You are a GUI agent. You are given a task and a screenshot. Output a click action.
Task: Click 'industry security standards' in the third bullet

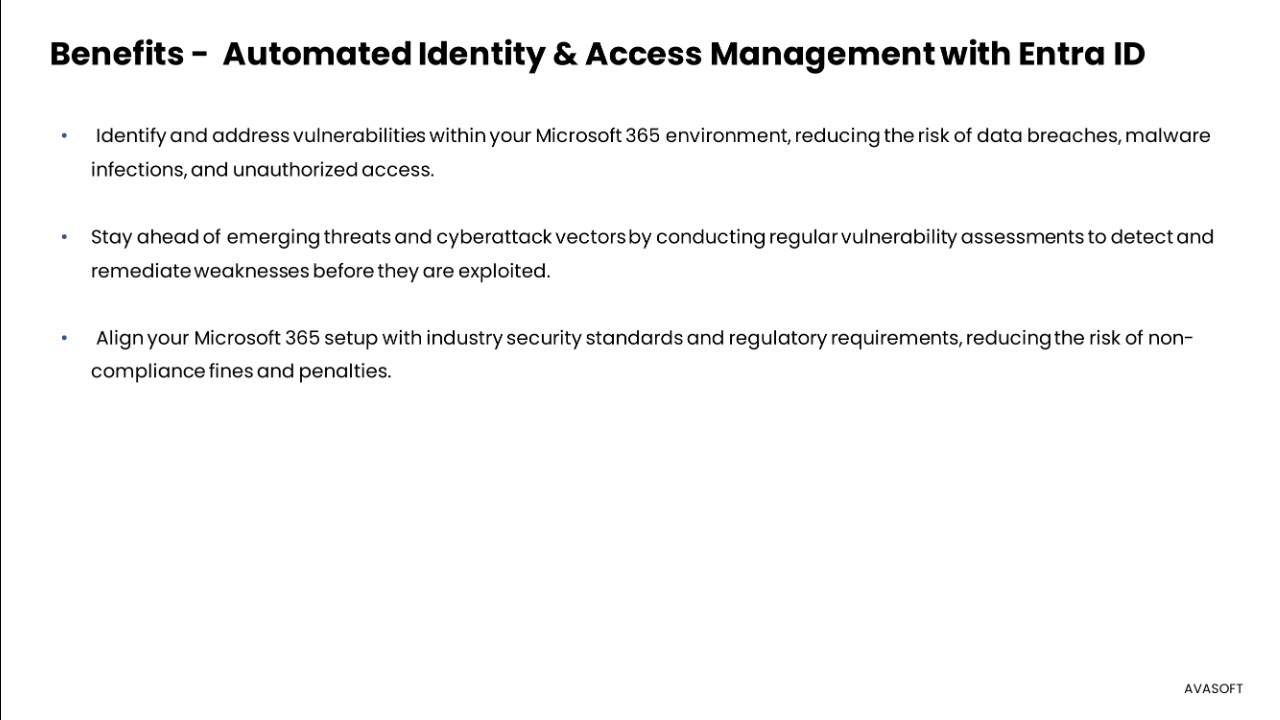(x=554, y=338)
